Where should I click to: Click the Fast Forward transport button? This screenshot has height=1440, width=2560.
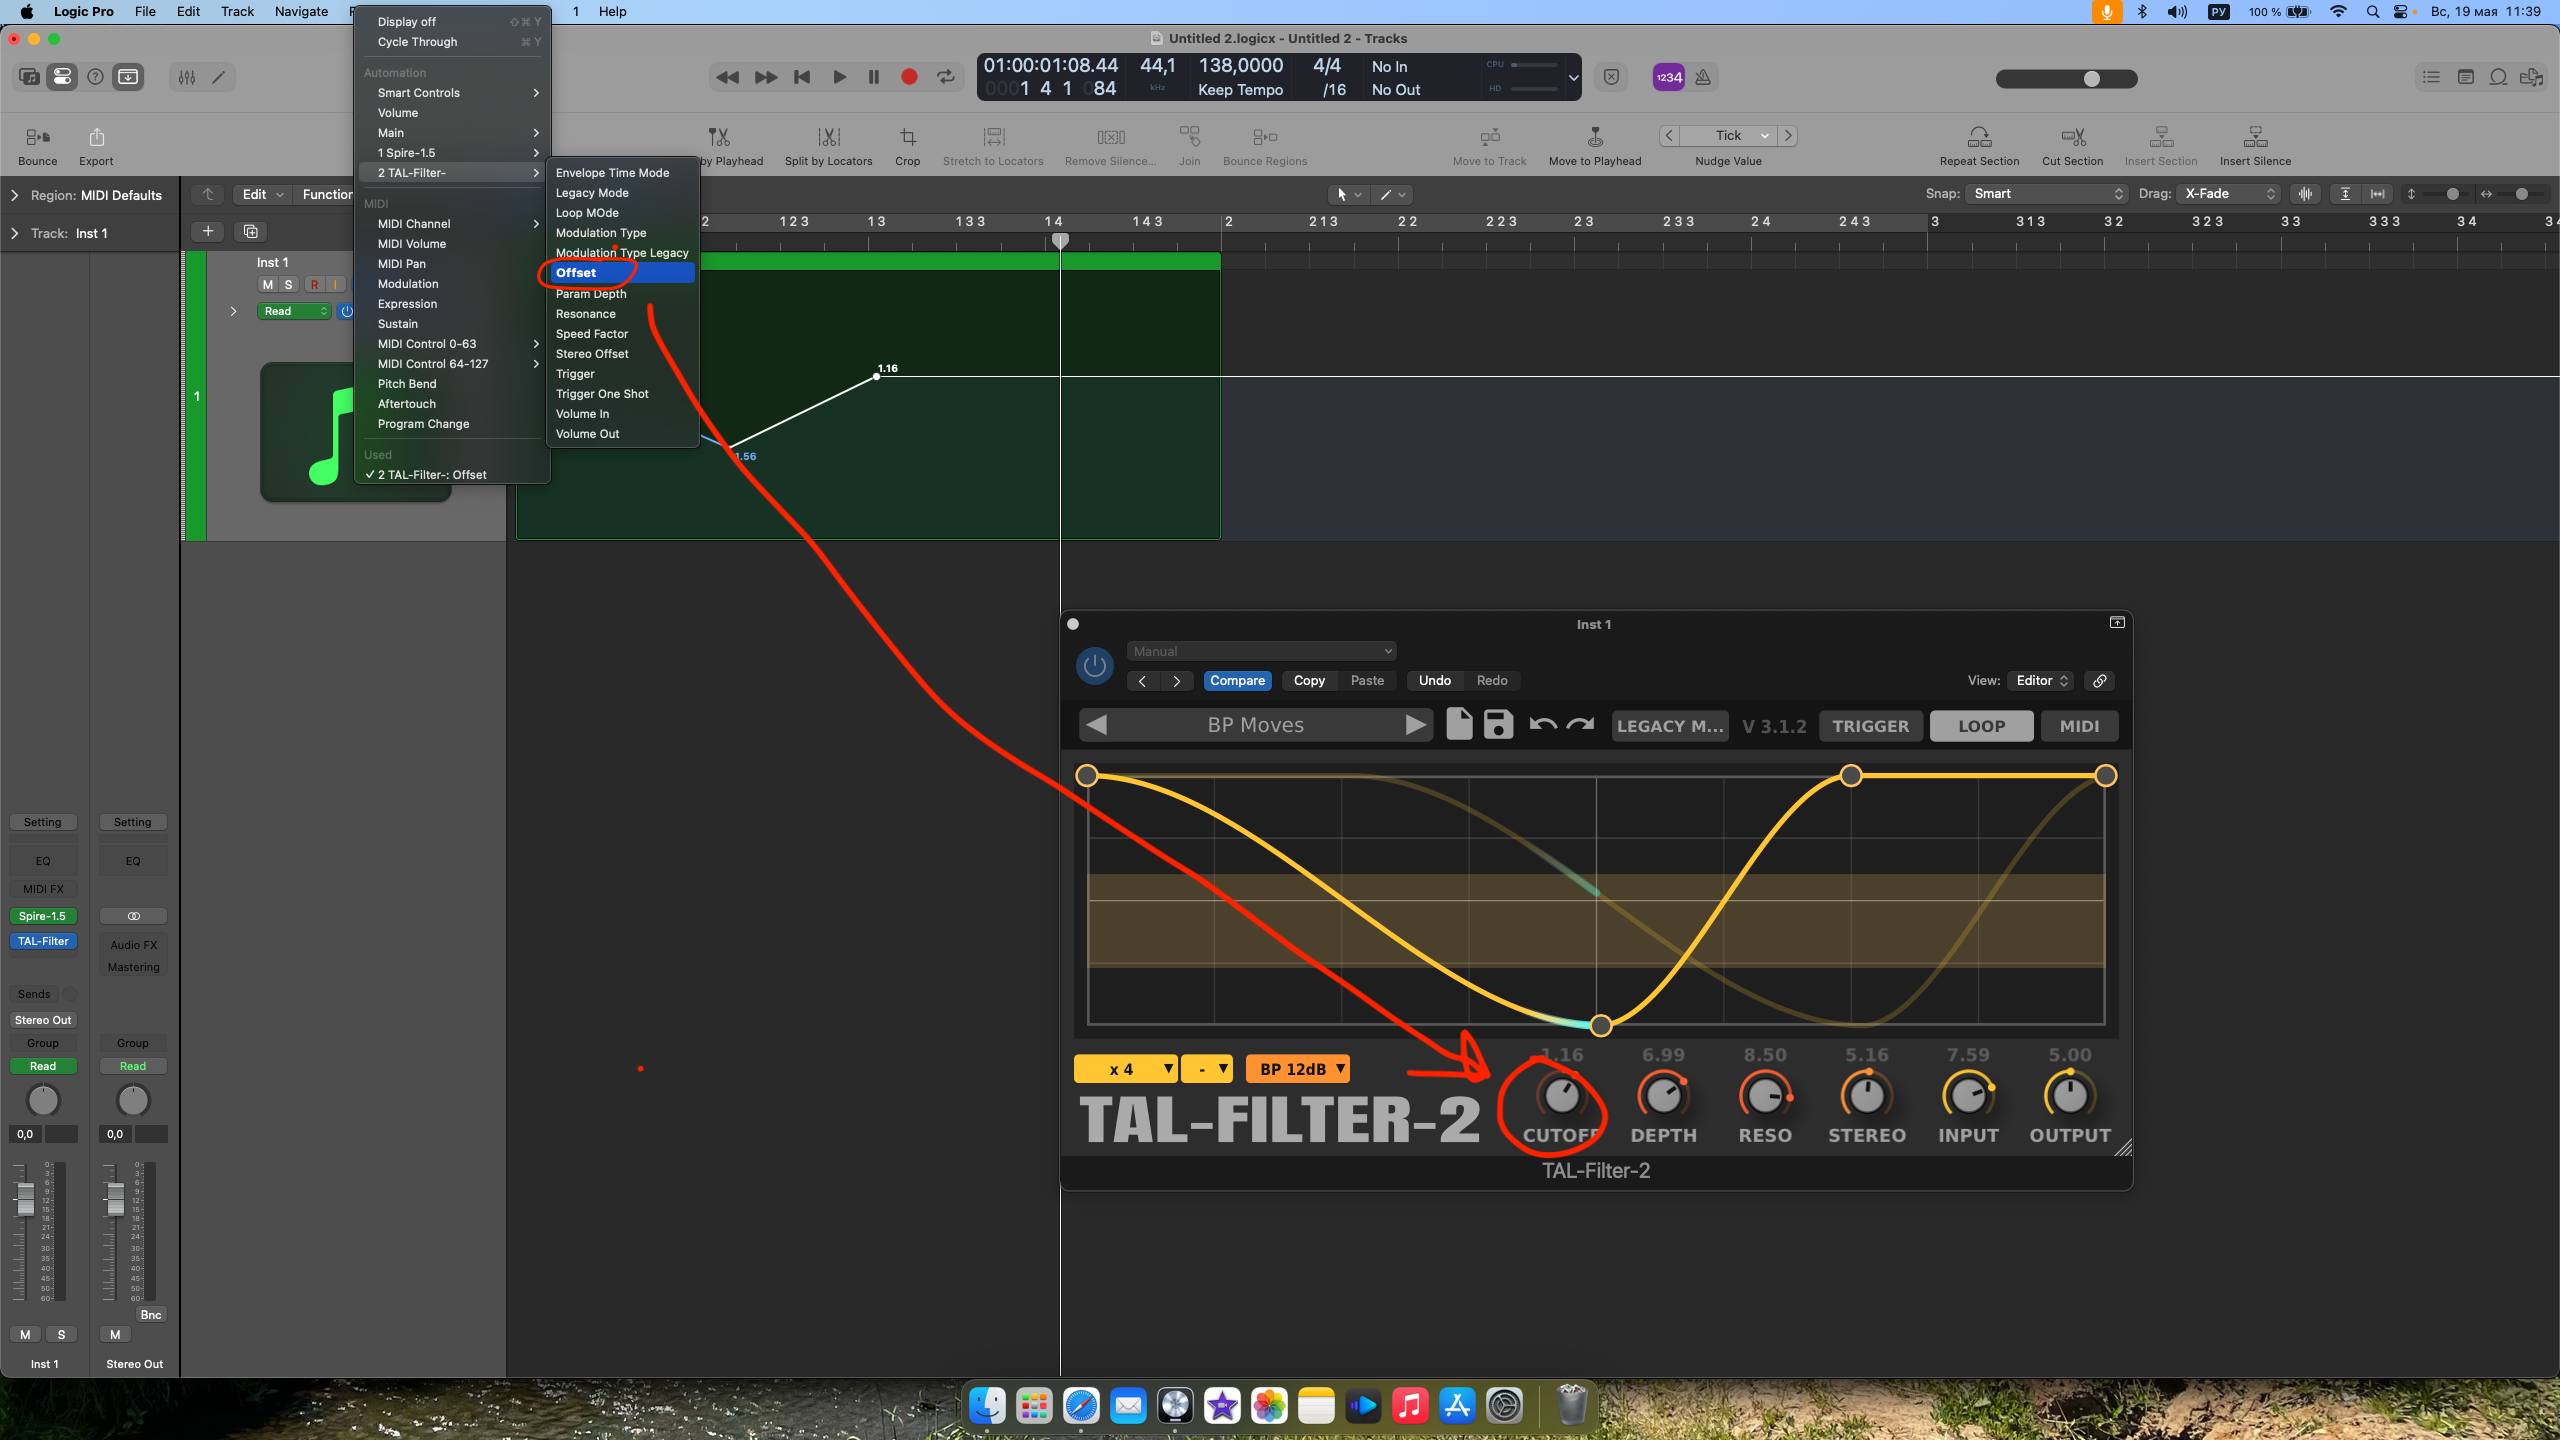click(x=765, y=77)
